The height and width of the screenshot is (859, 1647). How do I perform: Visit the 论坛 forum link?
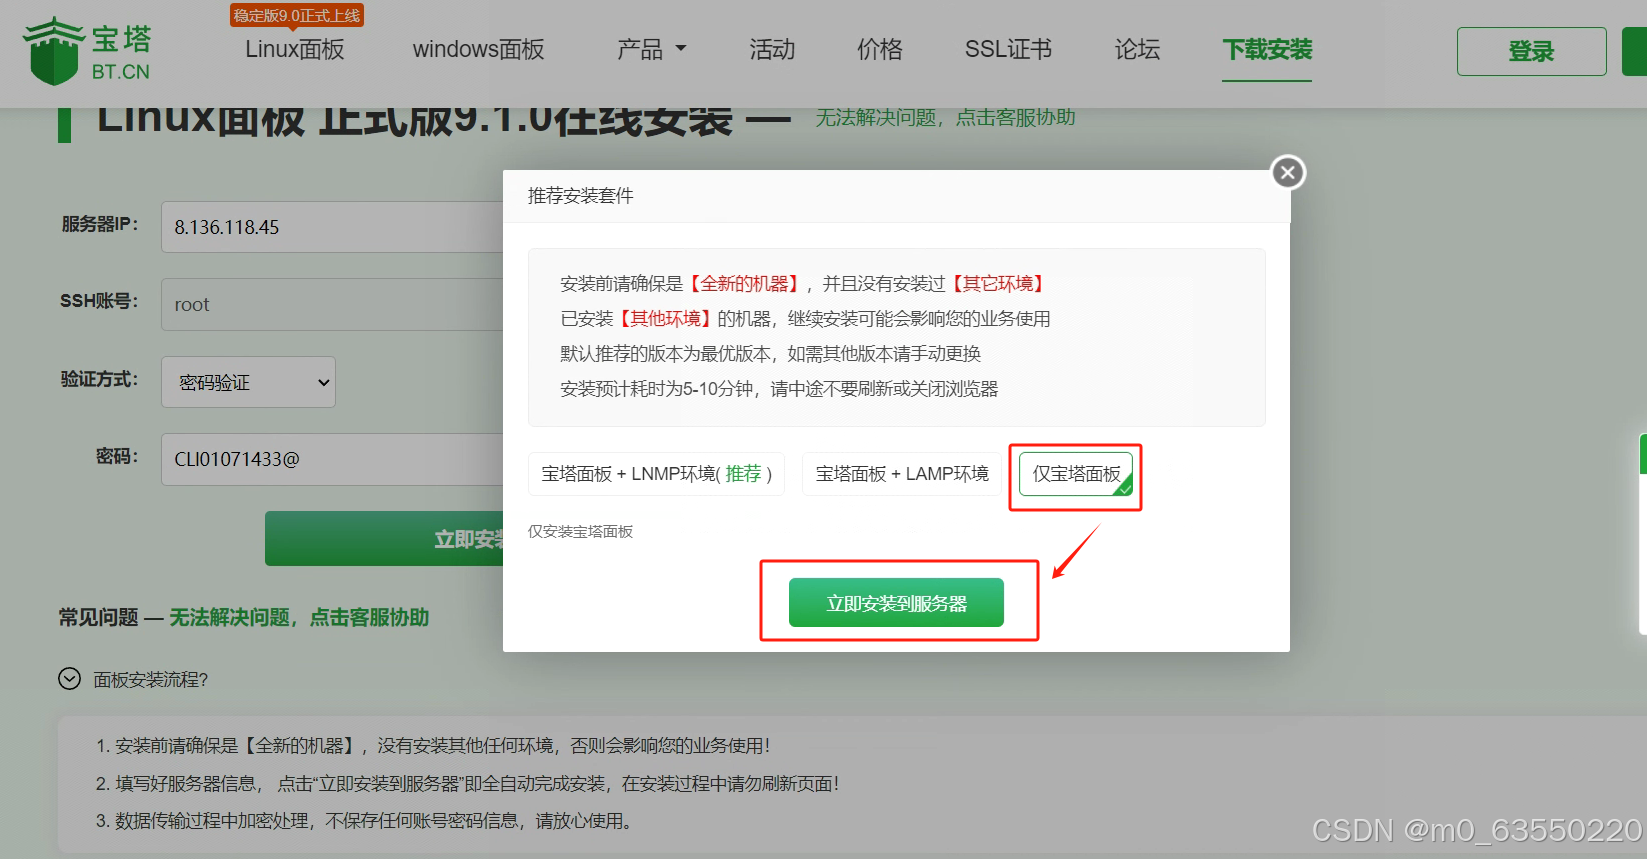tap(1137, 50)
